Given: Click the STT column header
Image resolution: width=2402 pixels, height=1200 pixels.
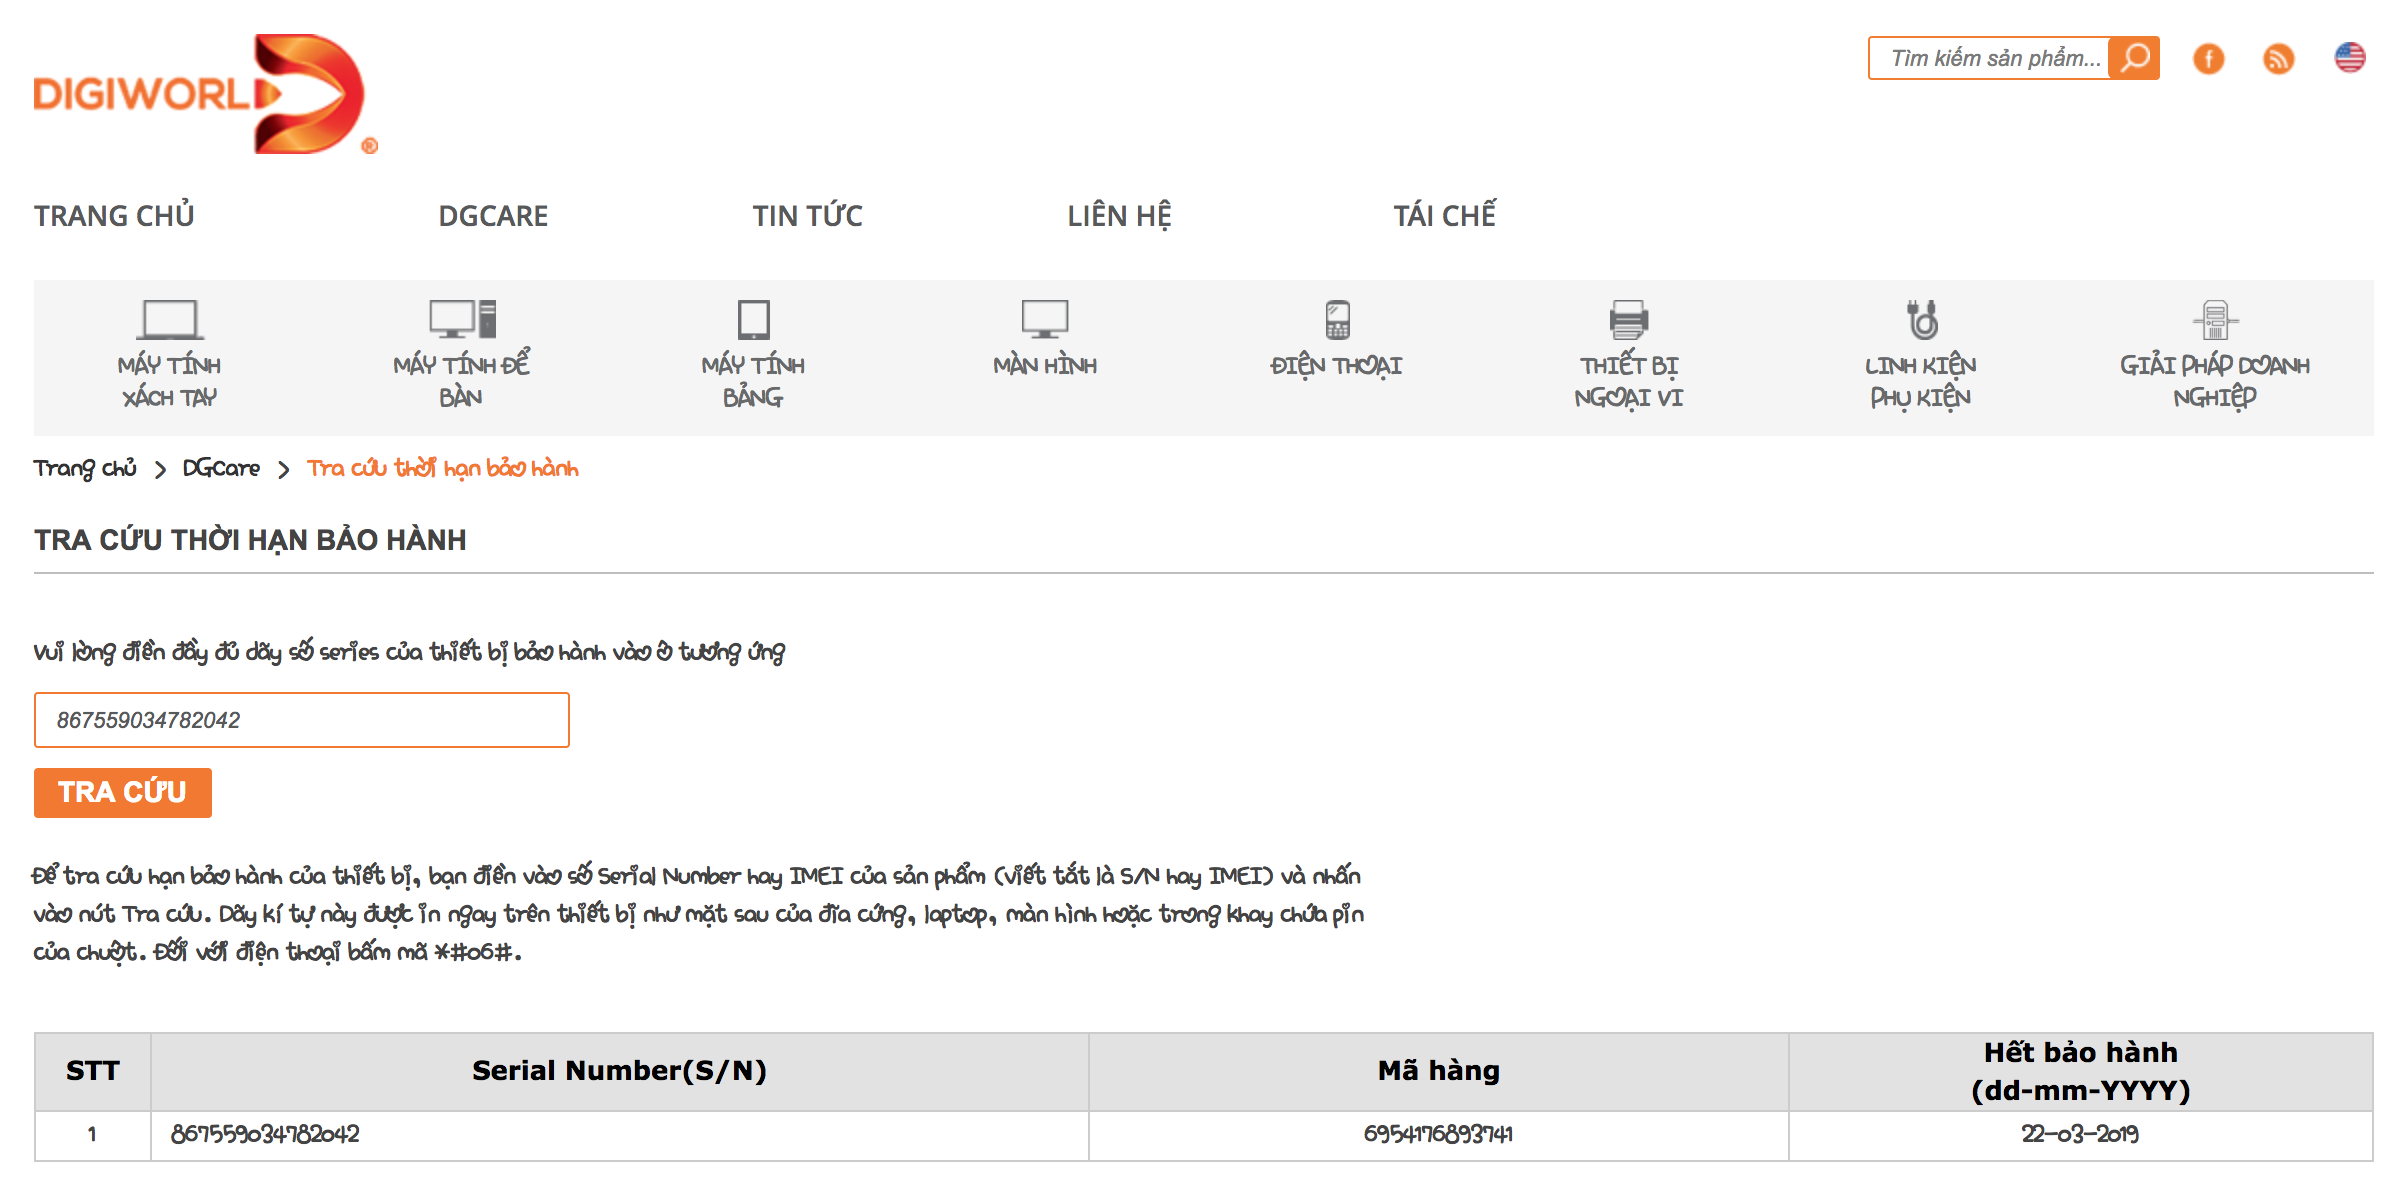Looking at the screenshot, I should [93, 1071].
